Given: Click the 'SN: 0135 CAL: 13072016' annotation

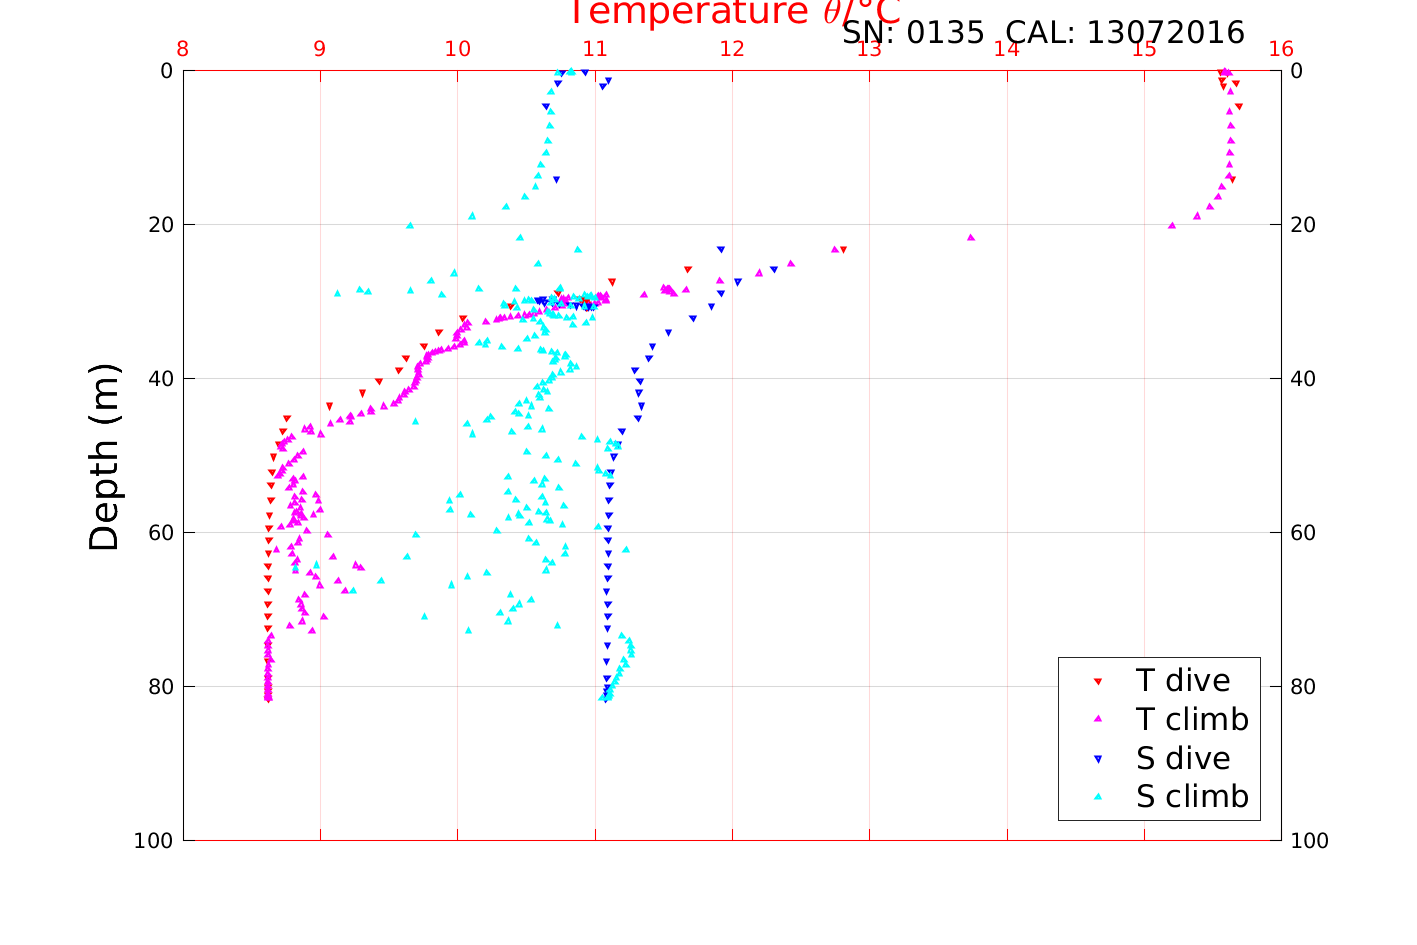Looking at the screenshot, I should (x=1043, y=33).
